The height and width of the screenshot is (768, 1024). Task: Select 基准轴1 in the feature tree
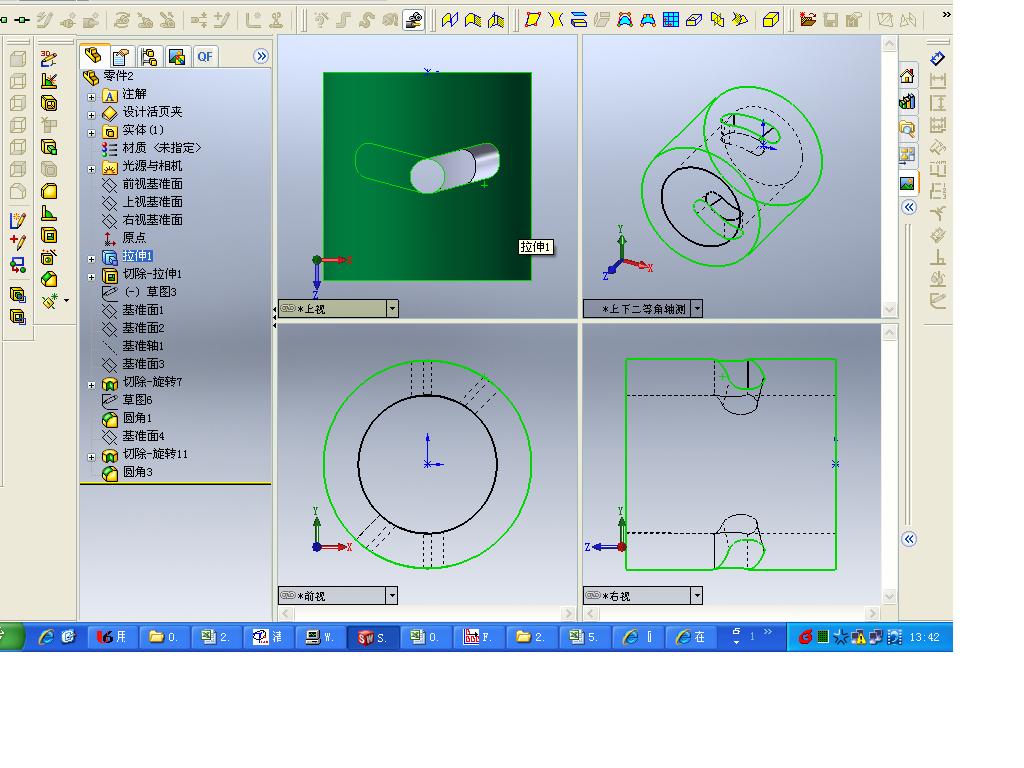pyautogui.click(x=143, y=346)
